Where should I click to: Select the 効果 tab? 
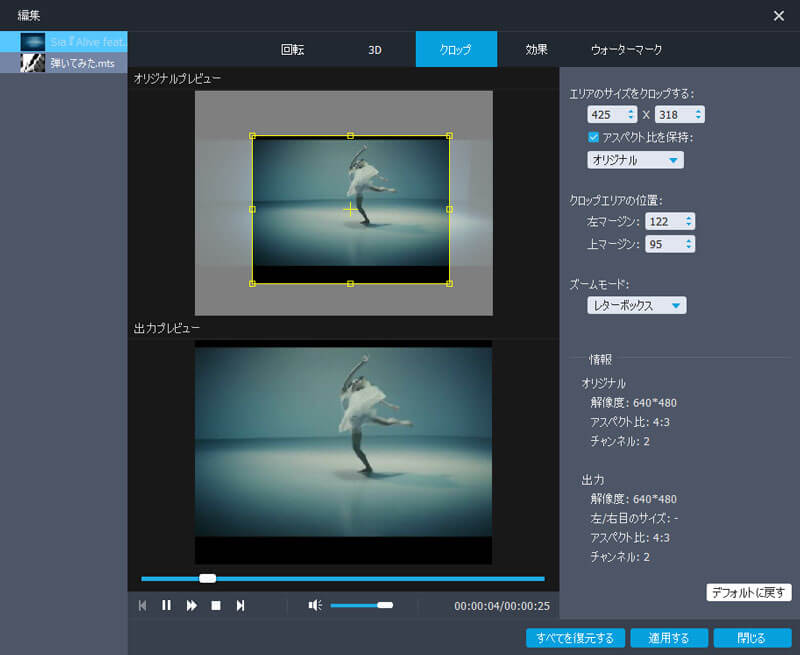[537, 49]
